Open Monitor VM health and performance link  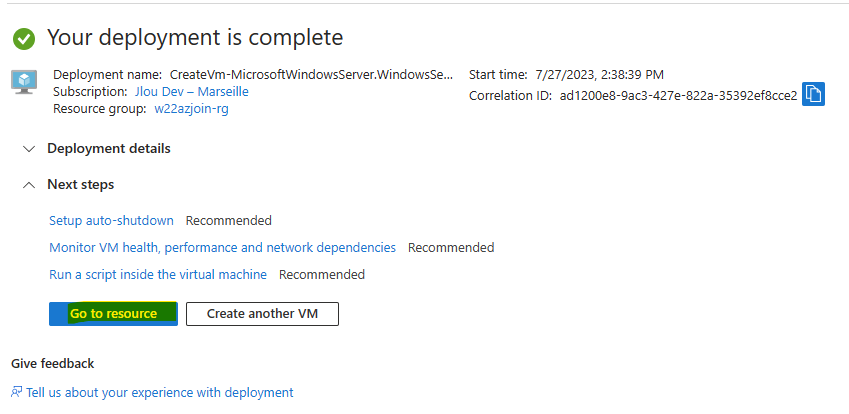[x=223, y=247]
